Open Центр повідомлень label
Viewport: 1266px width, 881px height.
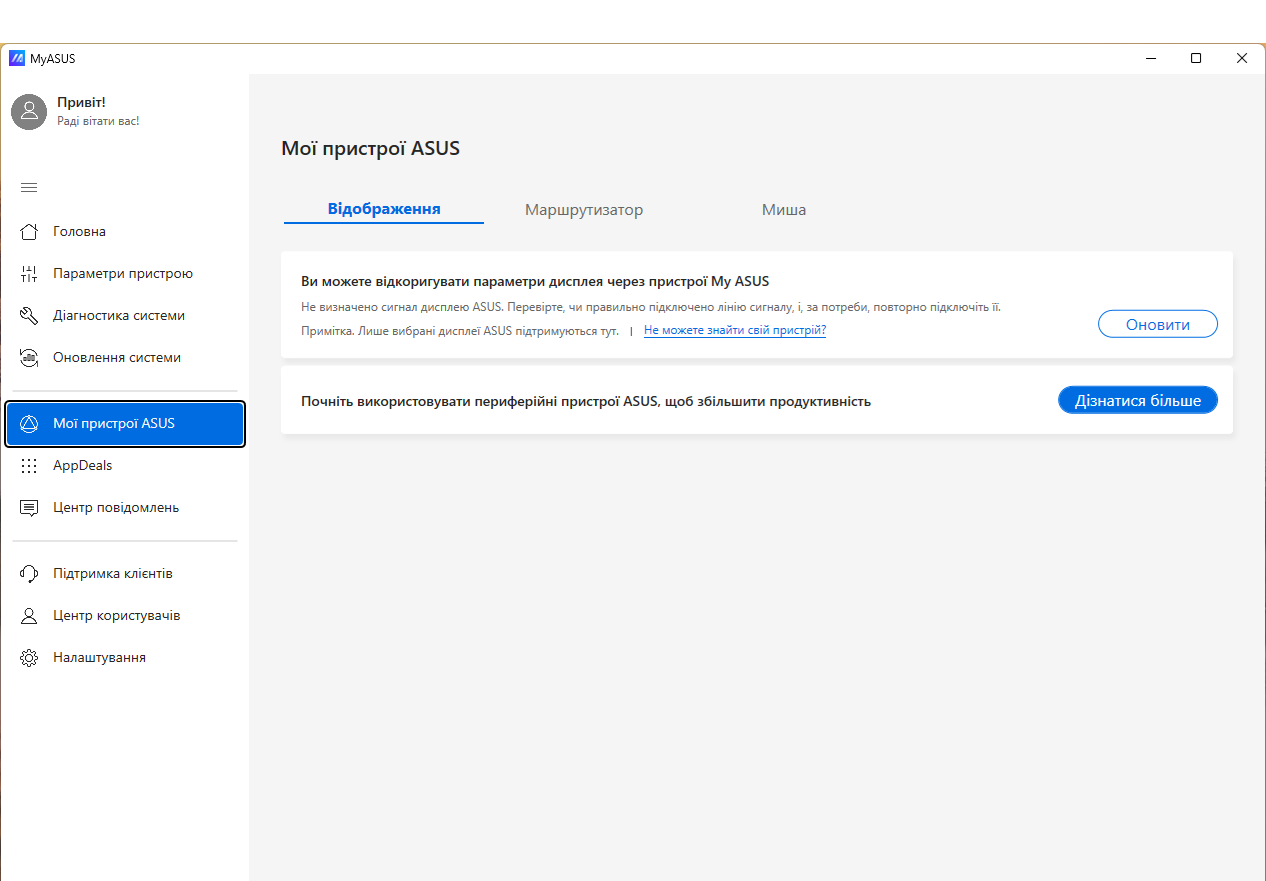click(x=116, y=507)
